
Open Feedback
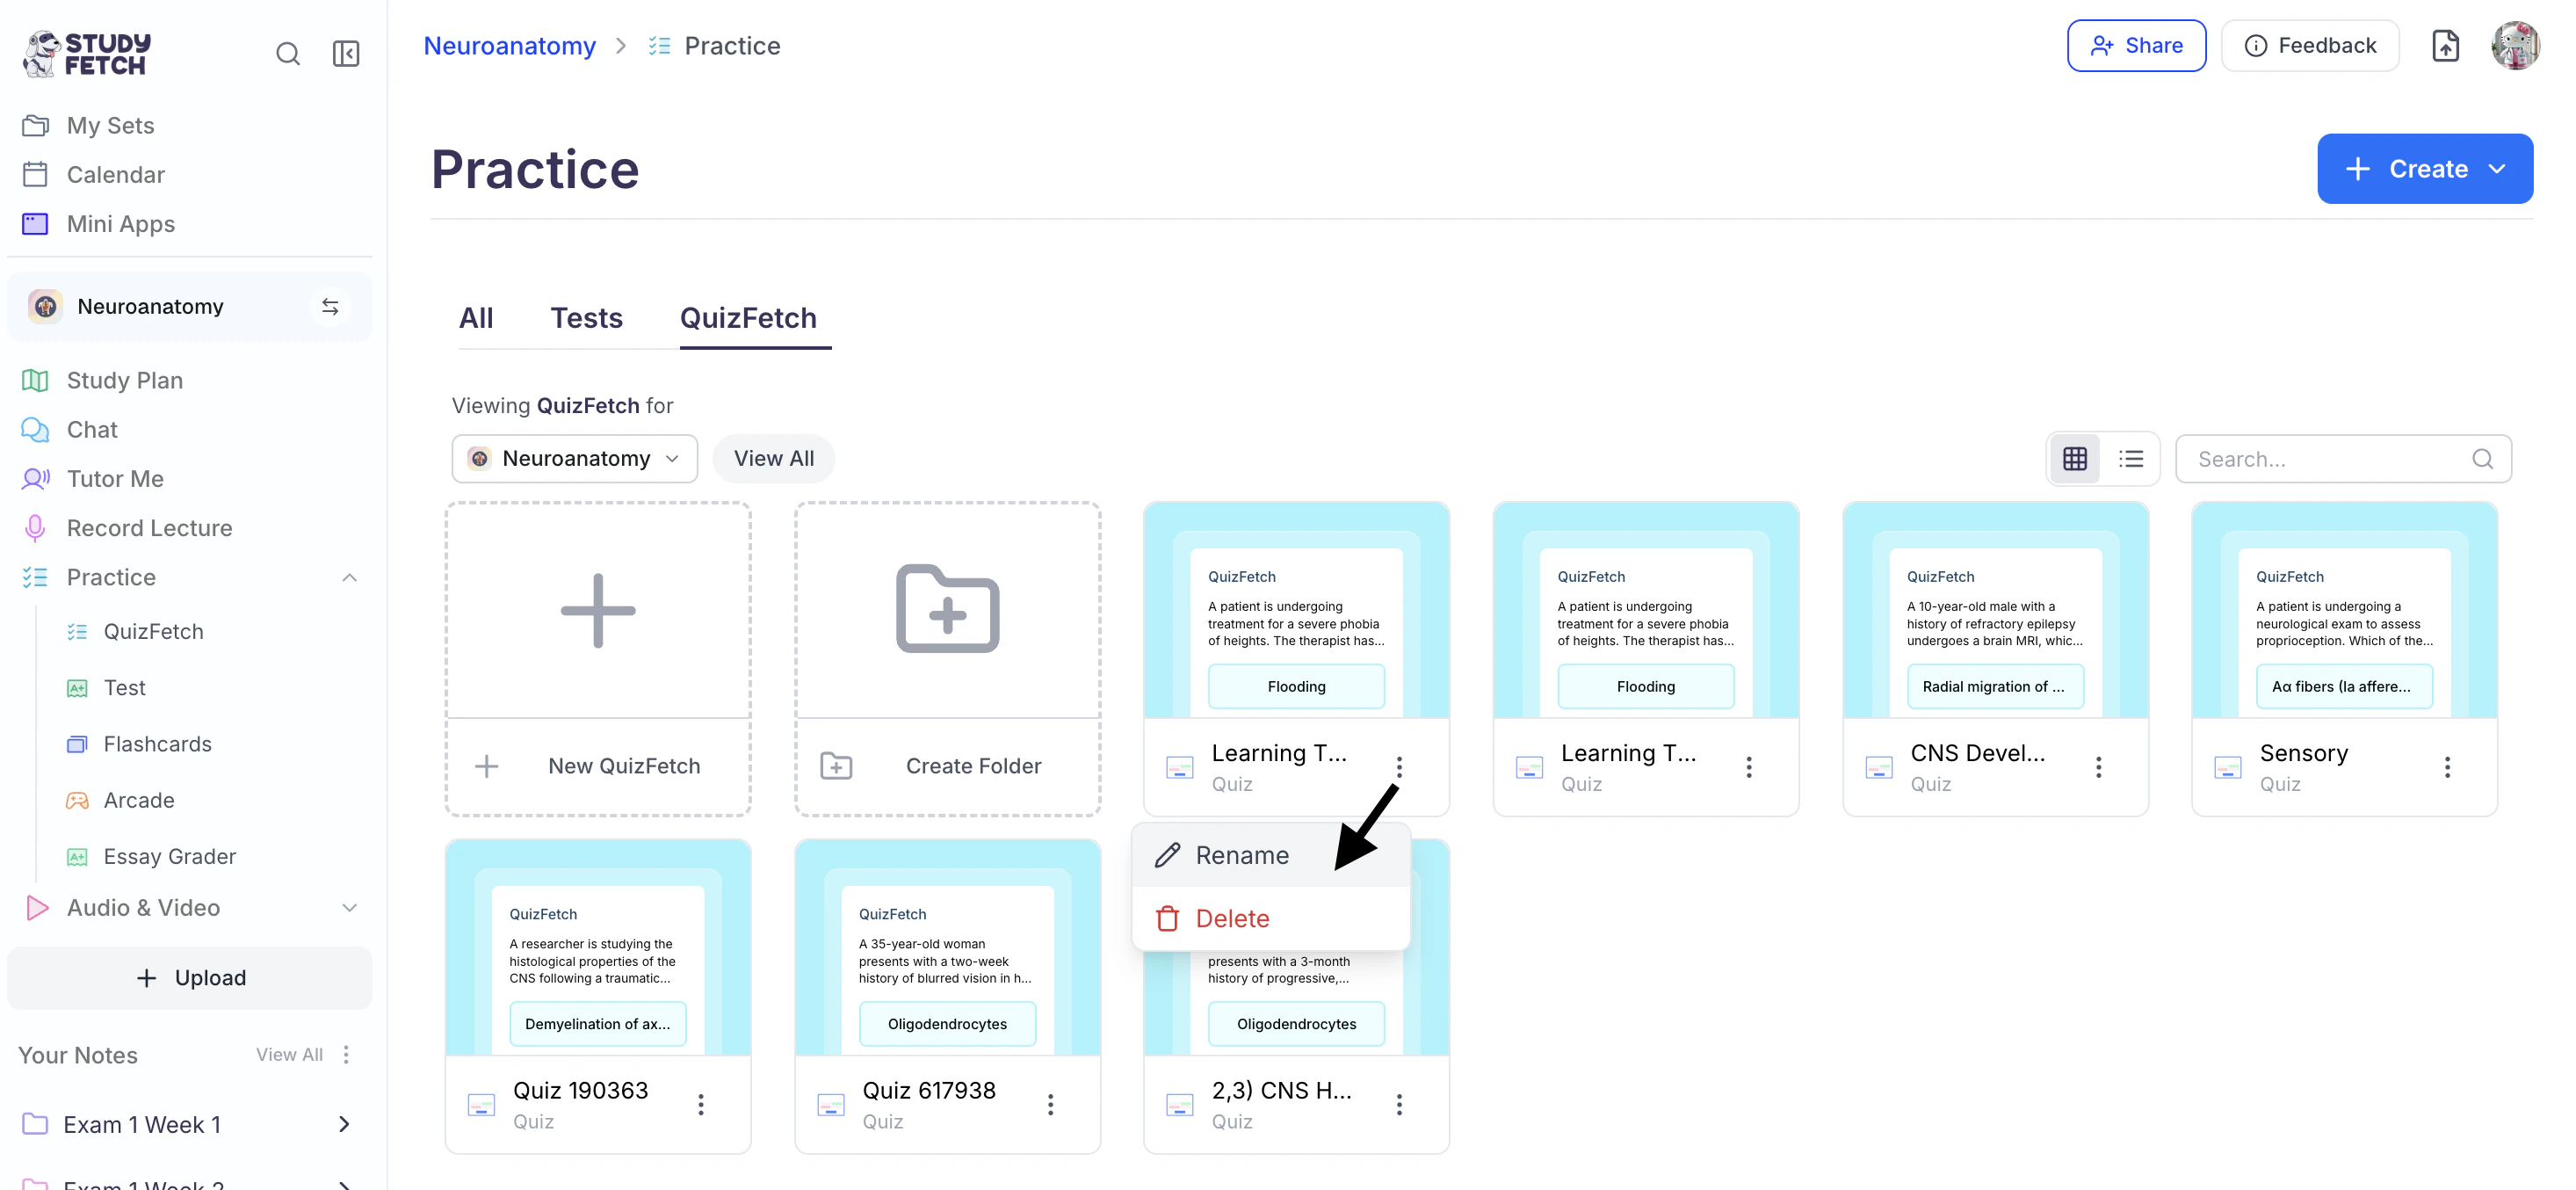pos(2310,45)
